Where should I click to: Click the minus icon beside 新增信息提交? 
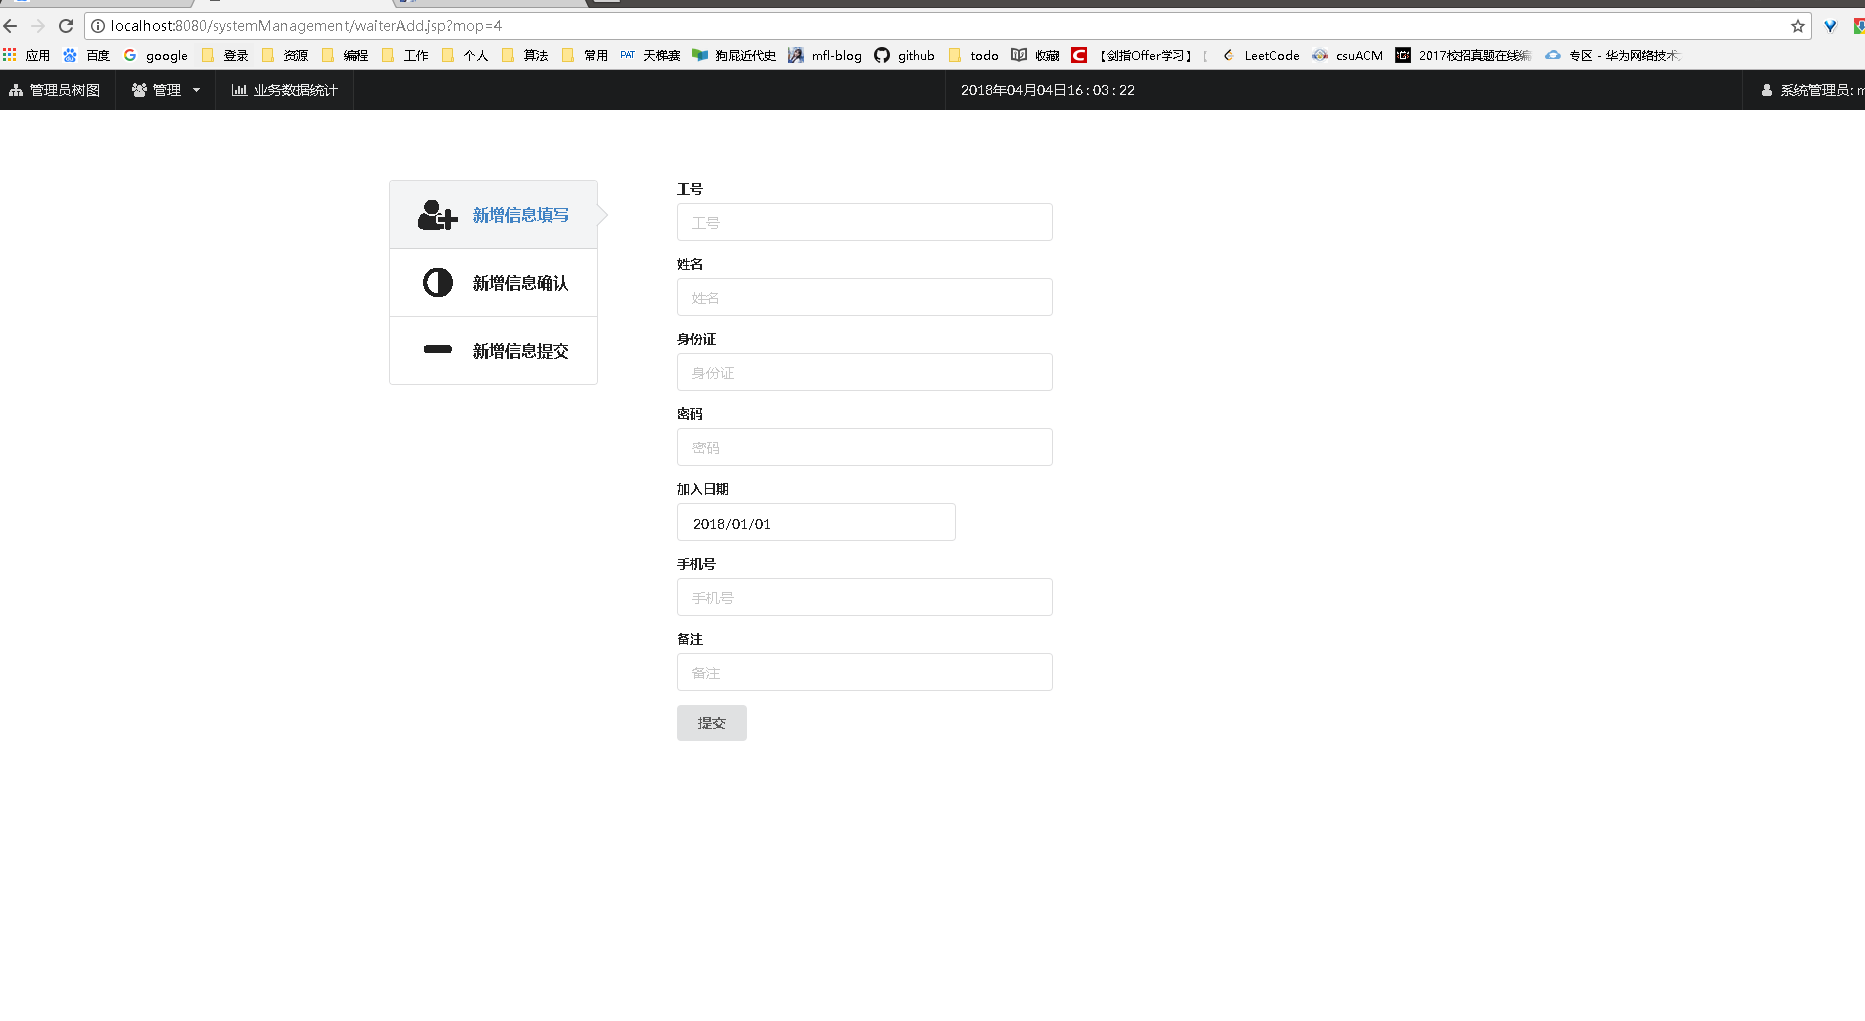[x=438, y=349]
